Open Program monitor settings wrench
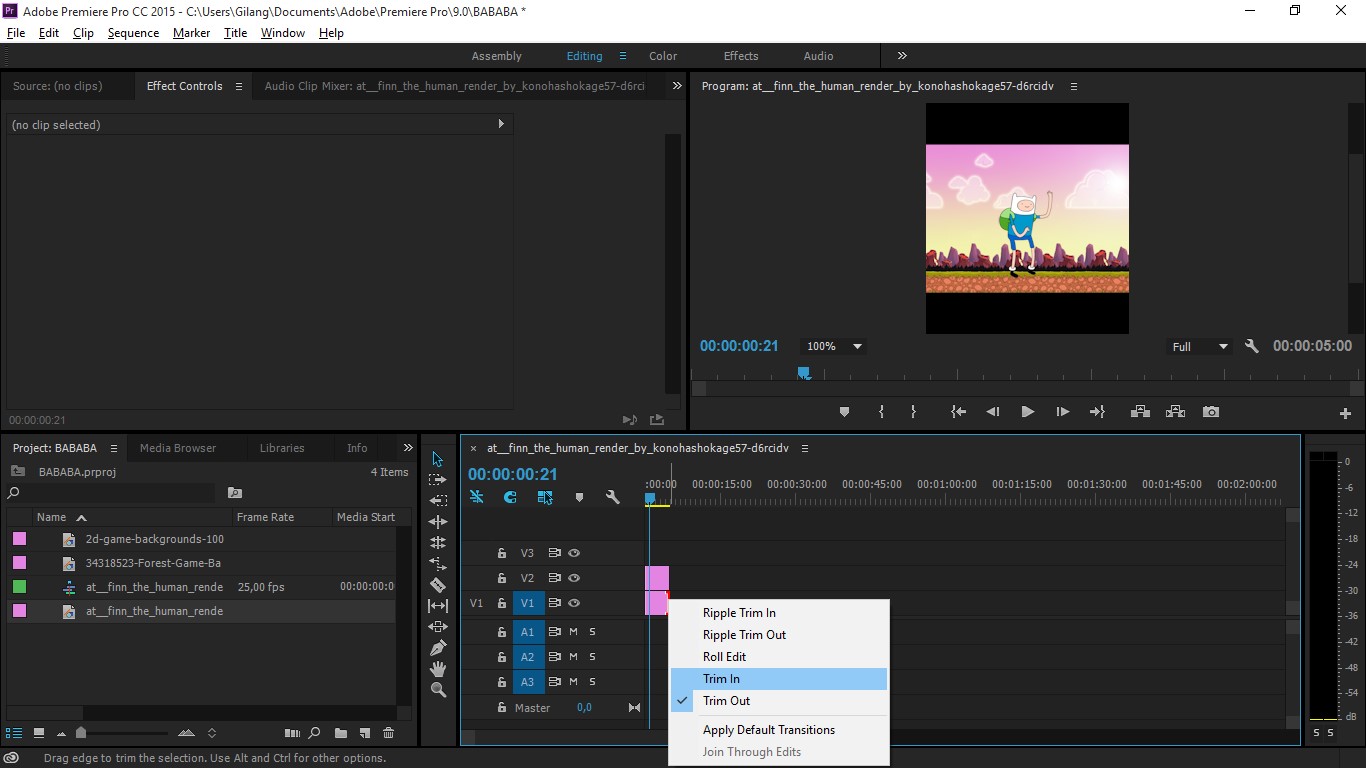The image size is (1366, 768). pyautogui.click(x=1251, y=346)
